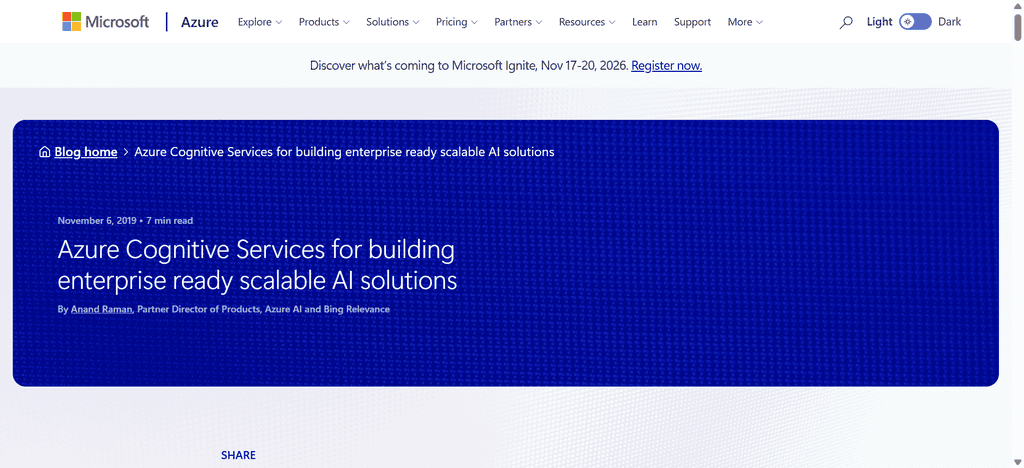Go to Blog home breadcrumb
The height and width of the screenshot is (468, 1024).
pyautogui.click(x=86, y=152)
